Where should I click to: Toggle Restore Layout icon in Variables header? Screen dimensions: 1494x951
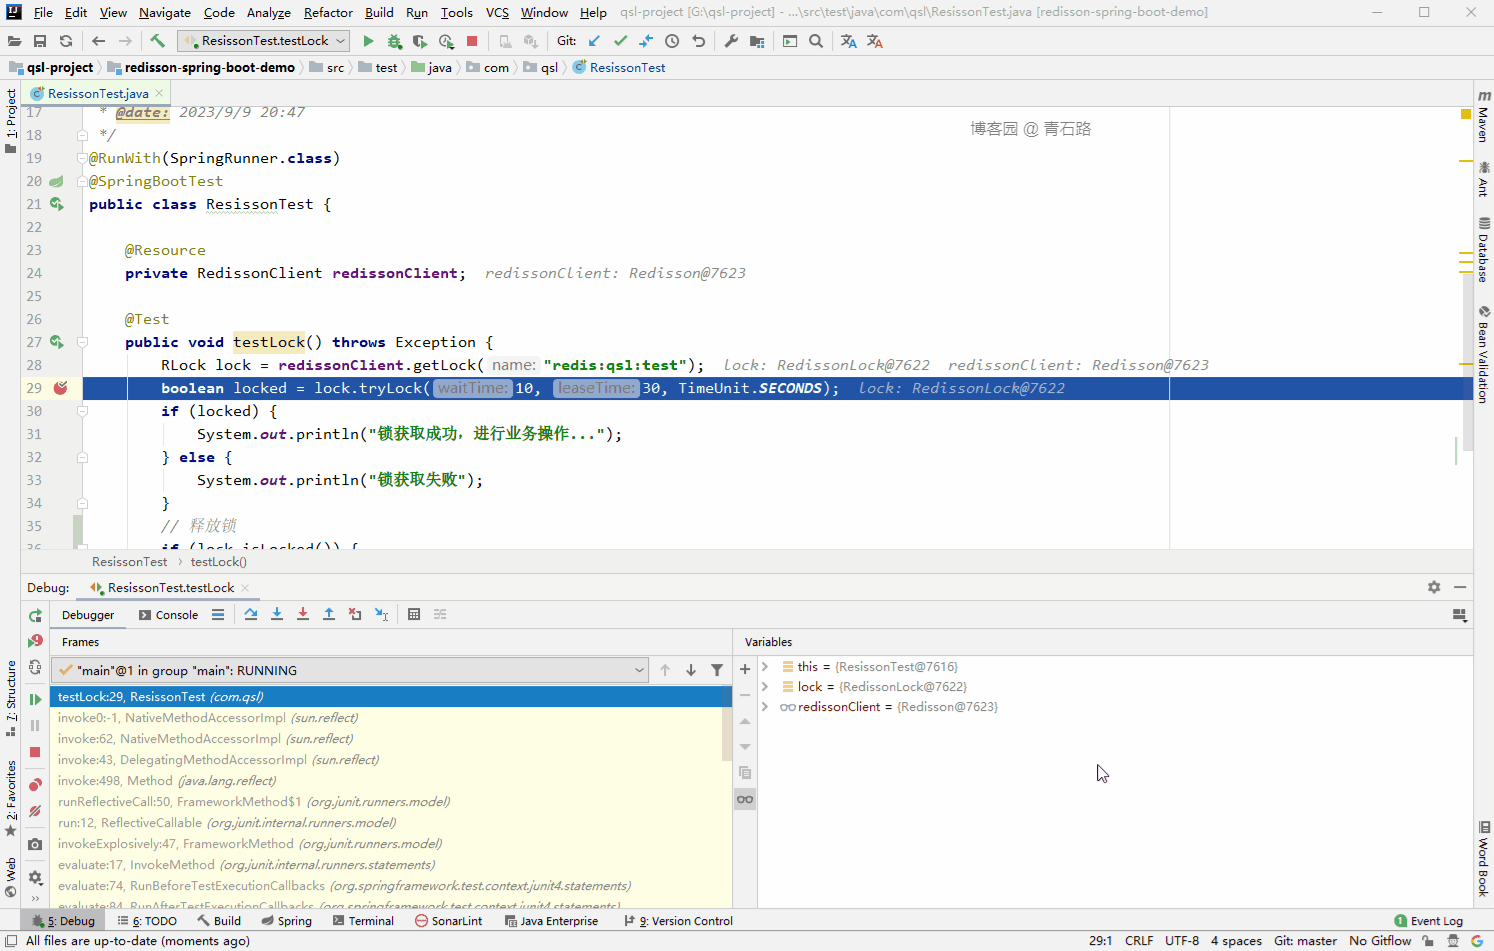[x=1460, y=615]
